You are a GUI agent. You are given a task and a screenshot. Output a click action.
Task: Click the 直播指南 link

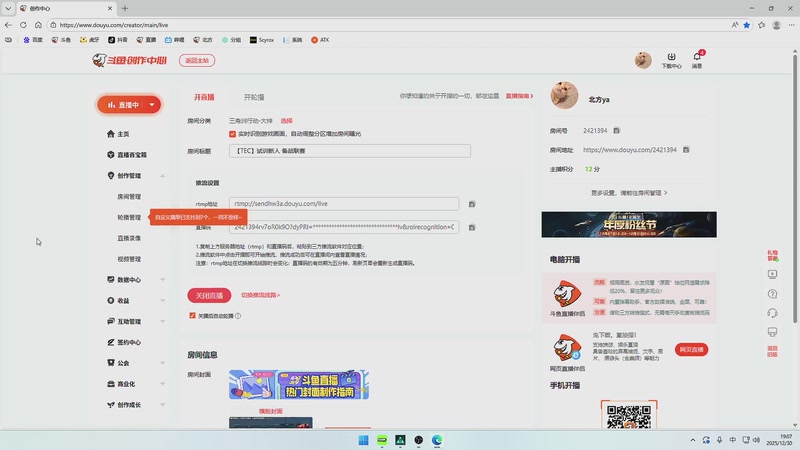519,96
